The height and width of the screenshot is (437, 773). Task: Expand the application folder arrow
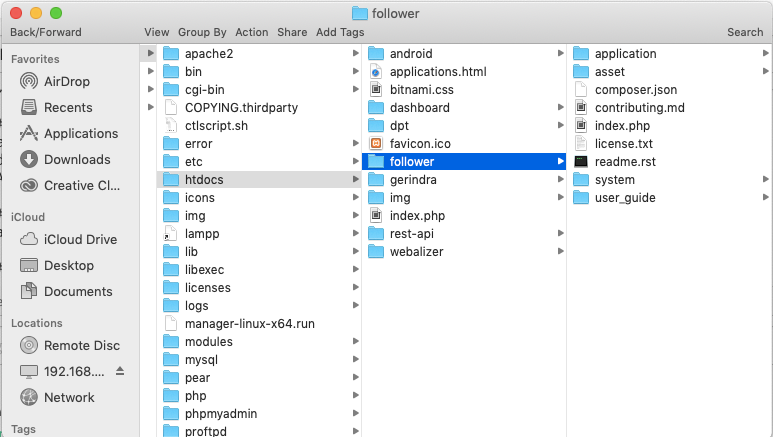765,53
